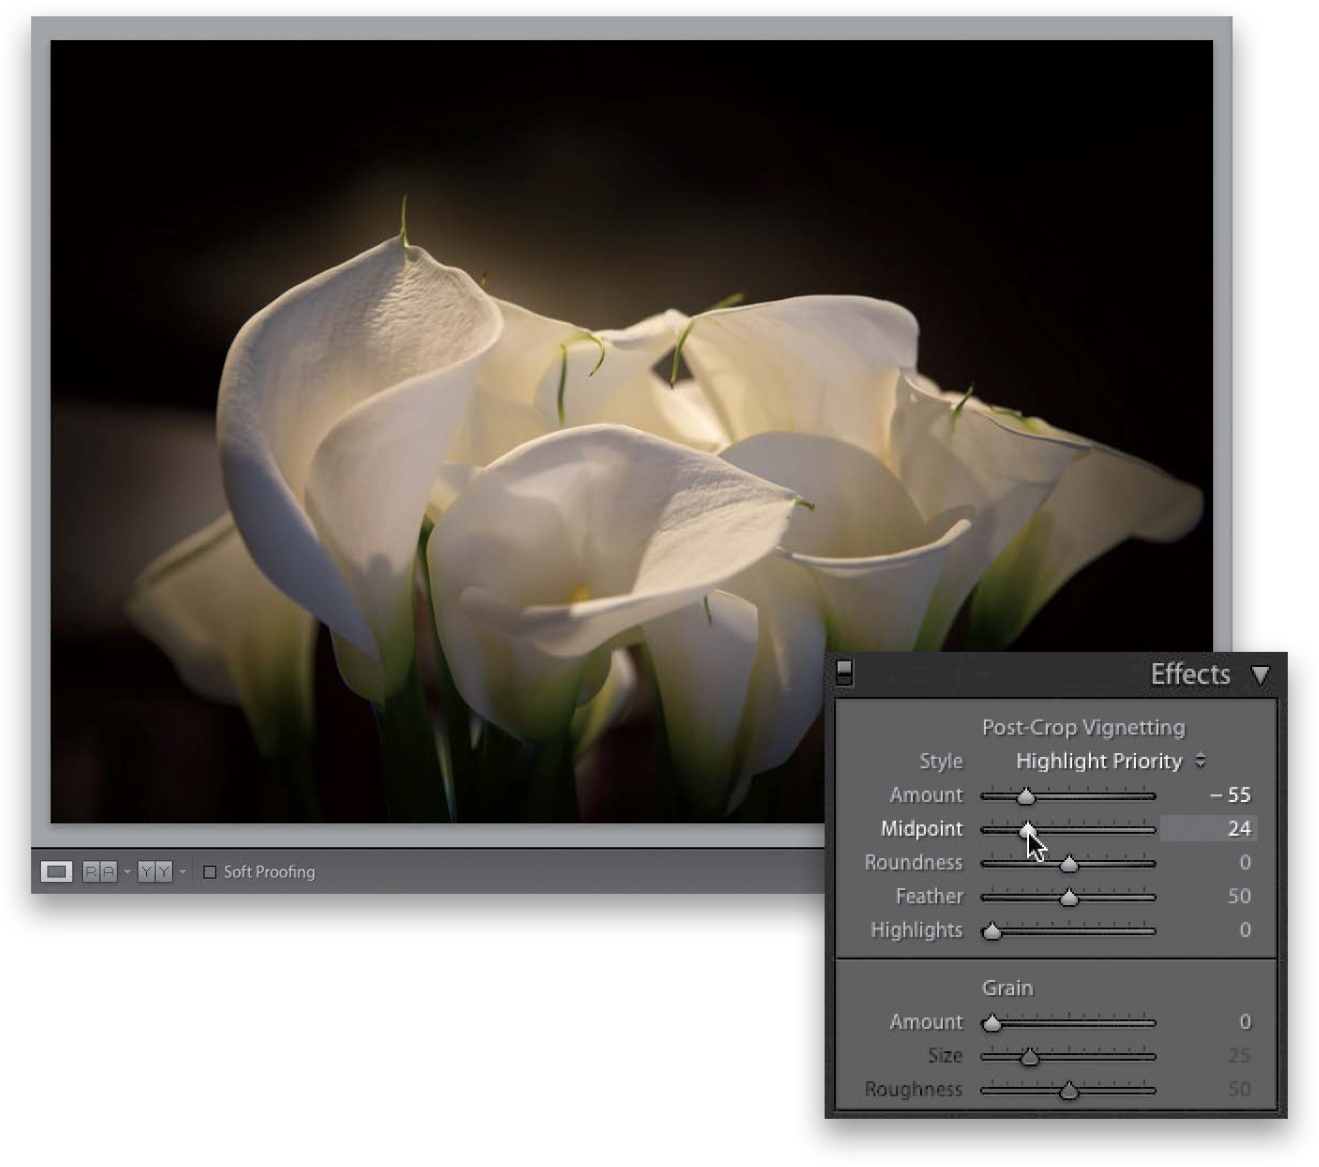This screenshot has height=1167, width=1319.
Task: Click the calla lily photo preview
Action: 630,430
